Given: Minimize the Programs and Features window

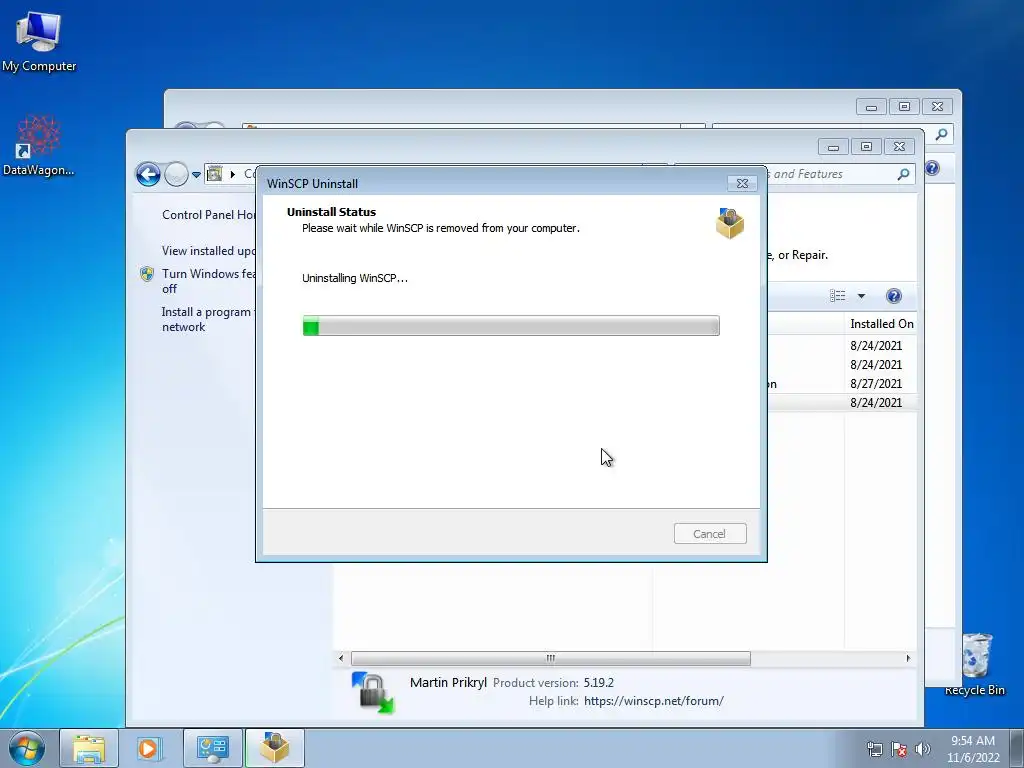Looking at the screenshot, I should [833, 147].
